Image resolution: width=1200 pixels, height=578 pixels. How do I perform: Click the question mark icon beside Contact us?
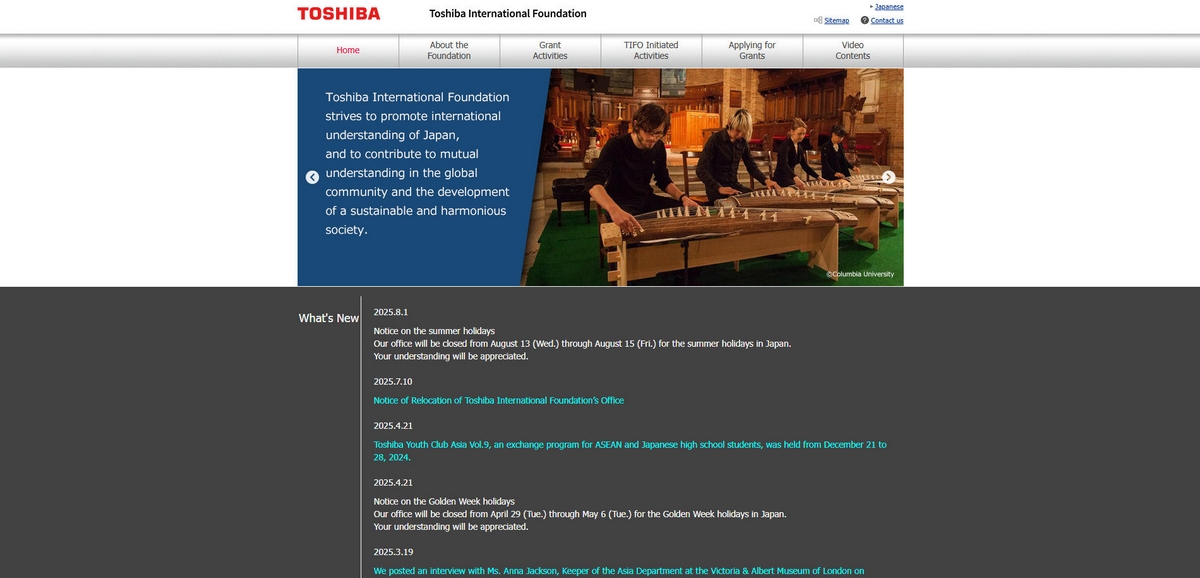pyautogui.click(x=865, y=20)
